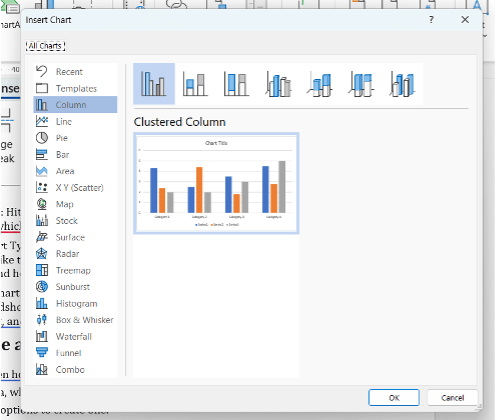The image size is (496, 420).
Task: Choose the Stacked Column subtype icon
Action: [195, 84]
